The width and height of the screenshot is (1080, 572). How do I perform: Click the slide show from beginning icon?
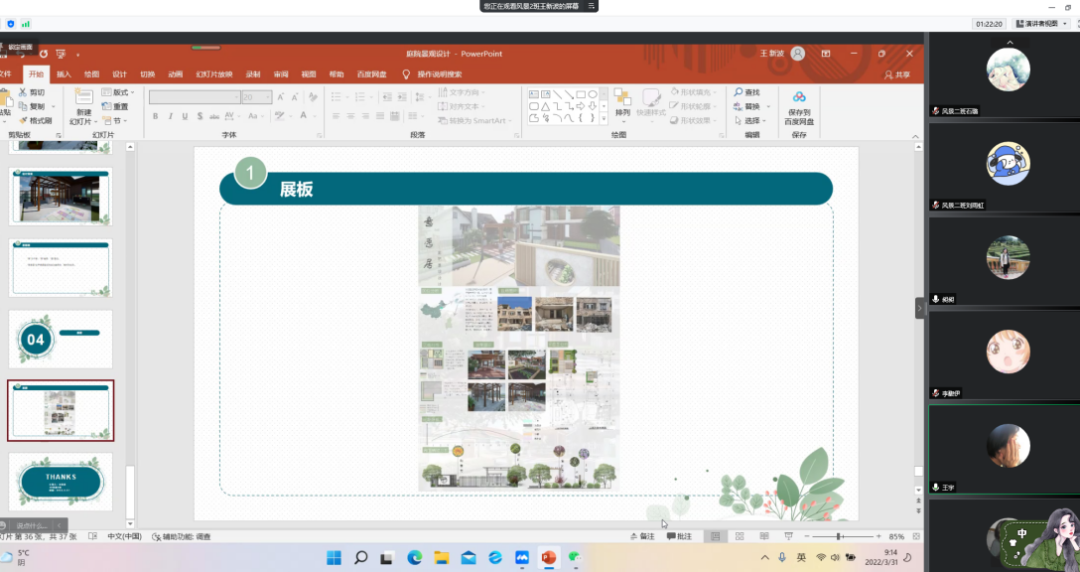61,54
